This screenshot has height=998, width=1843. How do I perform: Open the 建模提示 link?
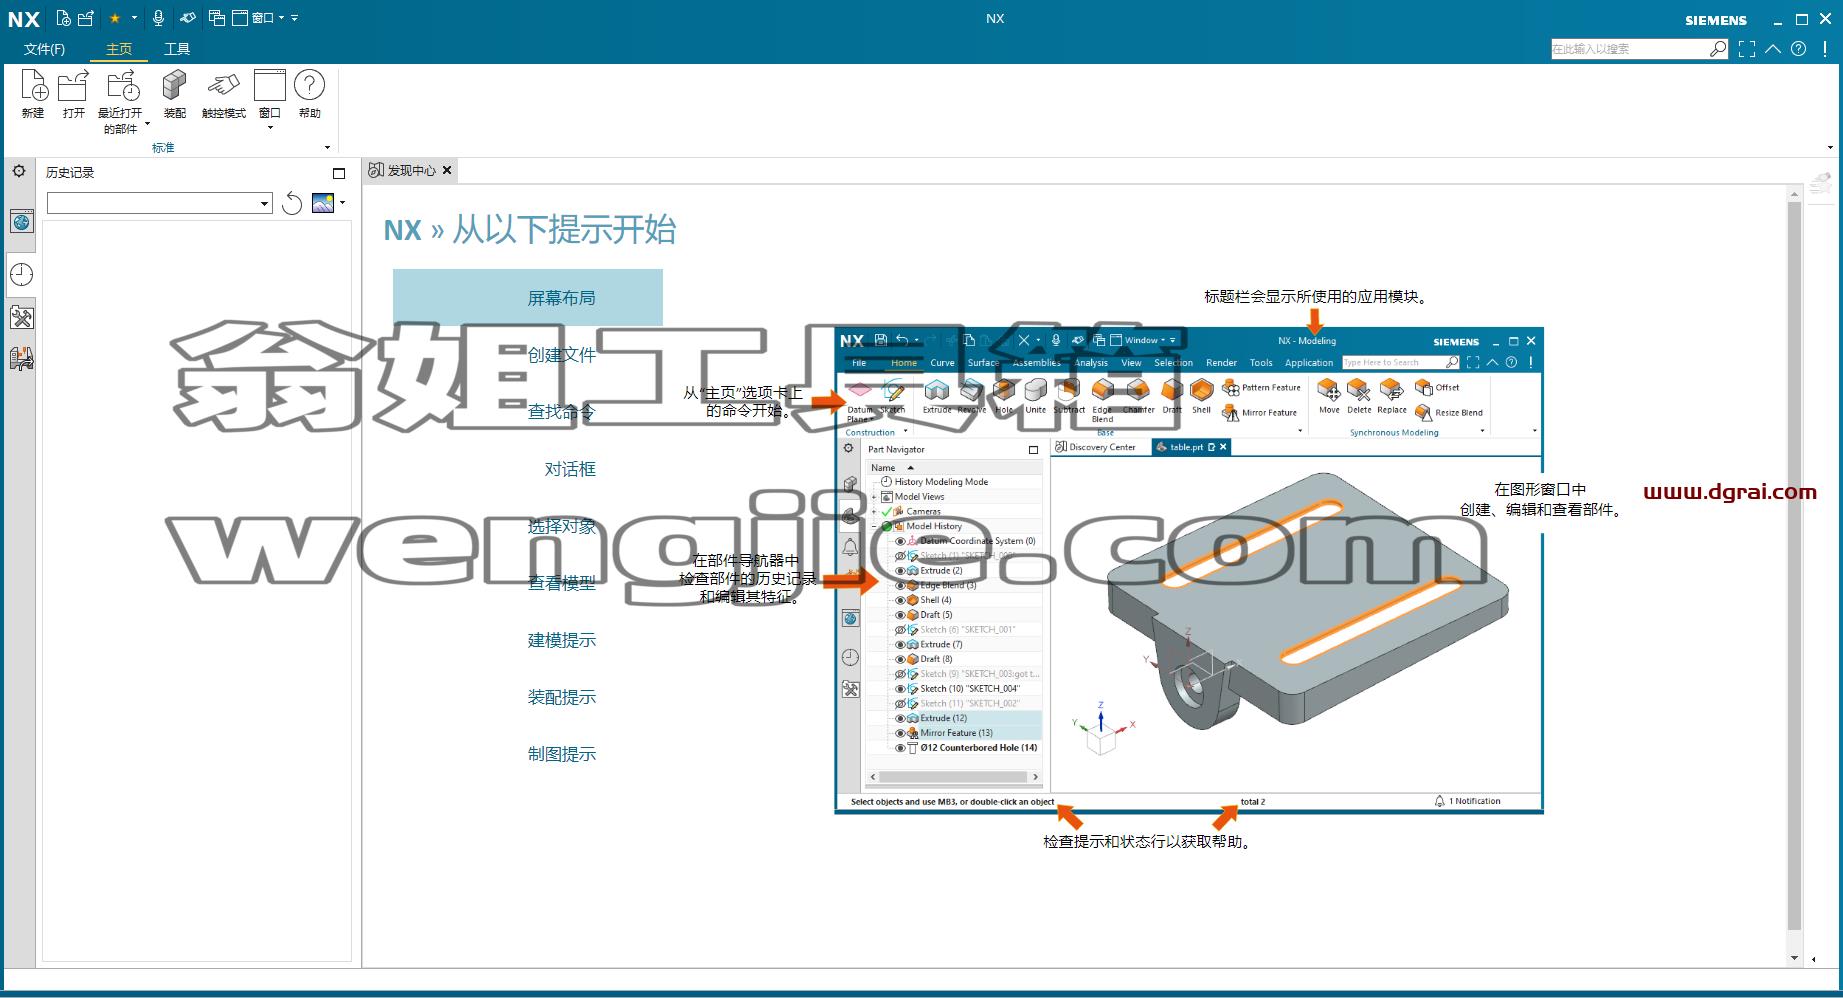(x=561, y=640)
